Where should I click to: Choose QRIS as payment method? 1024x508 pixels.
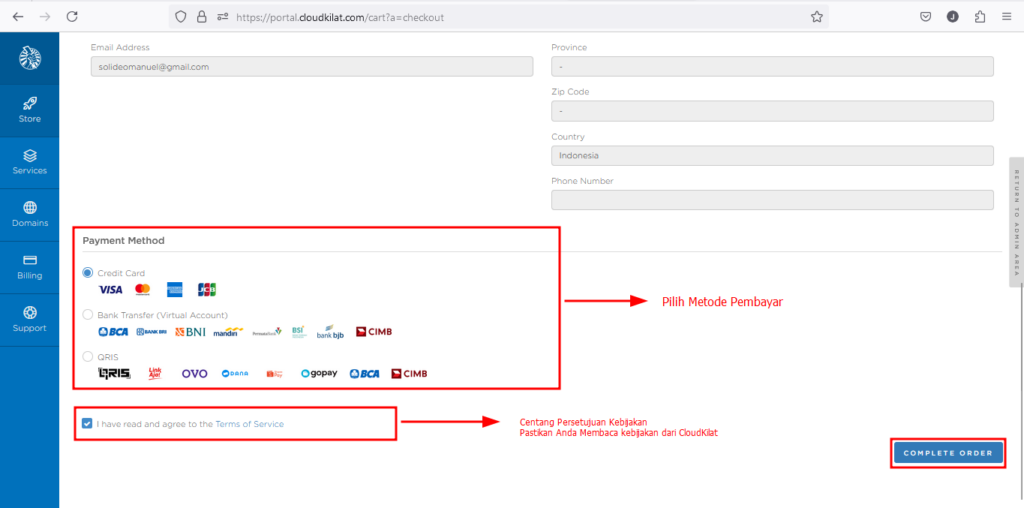88,356
